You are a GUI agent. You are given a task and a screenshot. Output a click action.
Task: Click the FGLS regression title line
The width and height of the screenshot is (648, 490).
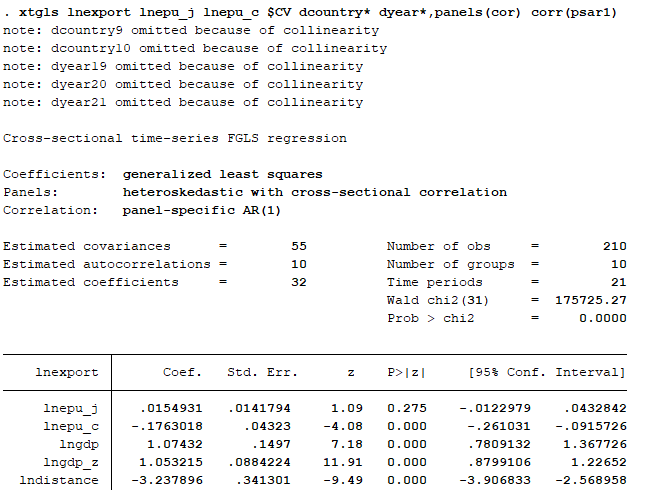[175, 138]
